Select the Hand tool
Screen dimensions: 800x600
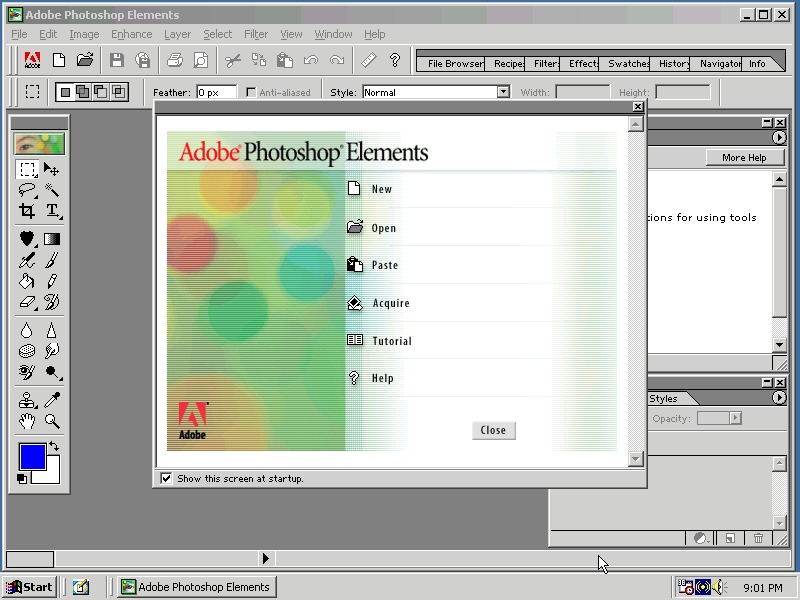27,421
